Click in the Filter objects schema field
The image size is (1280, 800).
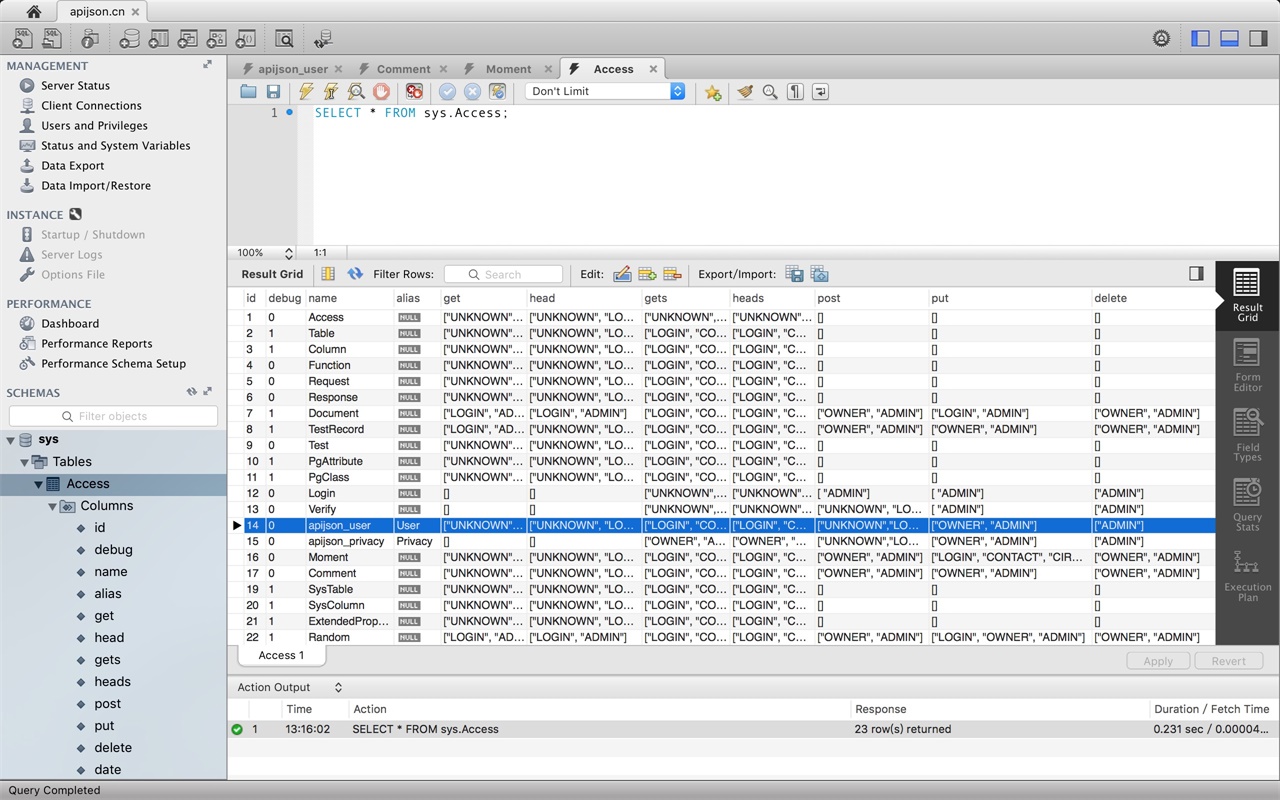pyautogui.click(x=113, y=416)
